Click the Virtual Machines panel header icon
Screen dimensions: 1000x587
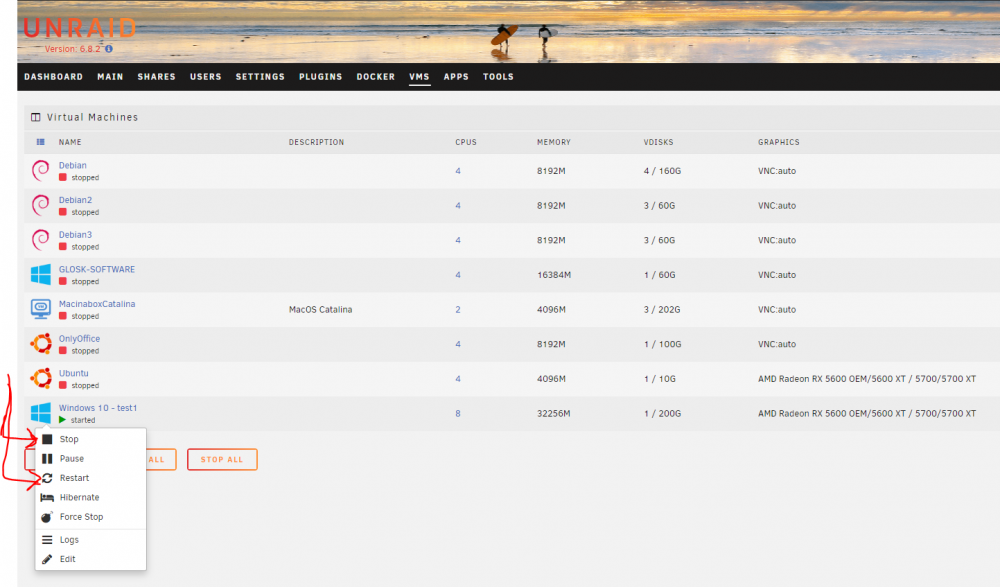tap(36, 117)
